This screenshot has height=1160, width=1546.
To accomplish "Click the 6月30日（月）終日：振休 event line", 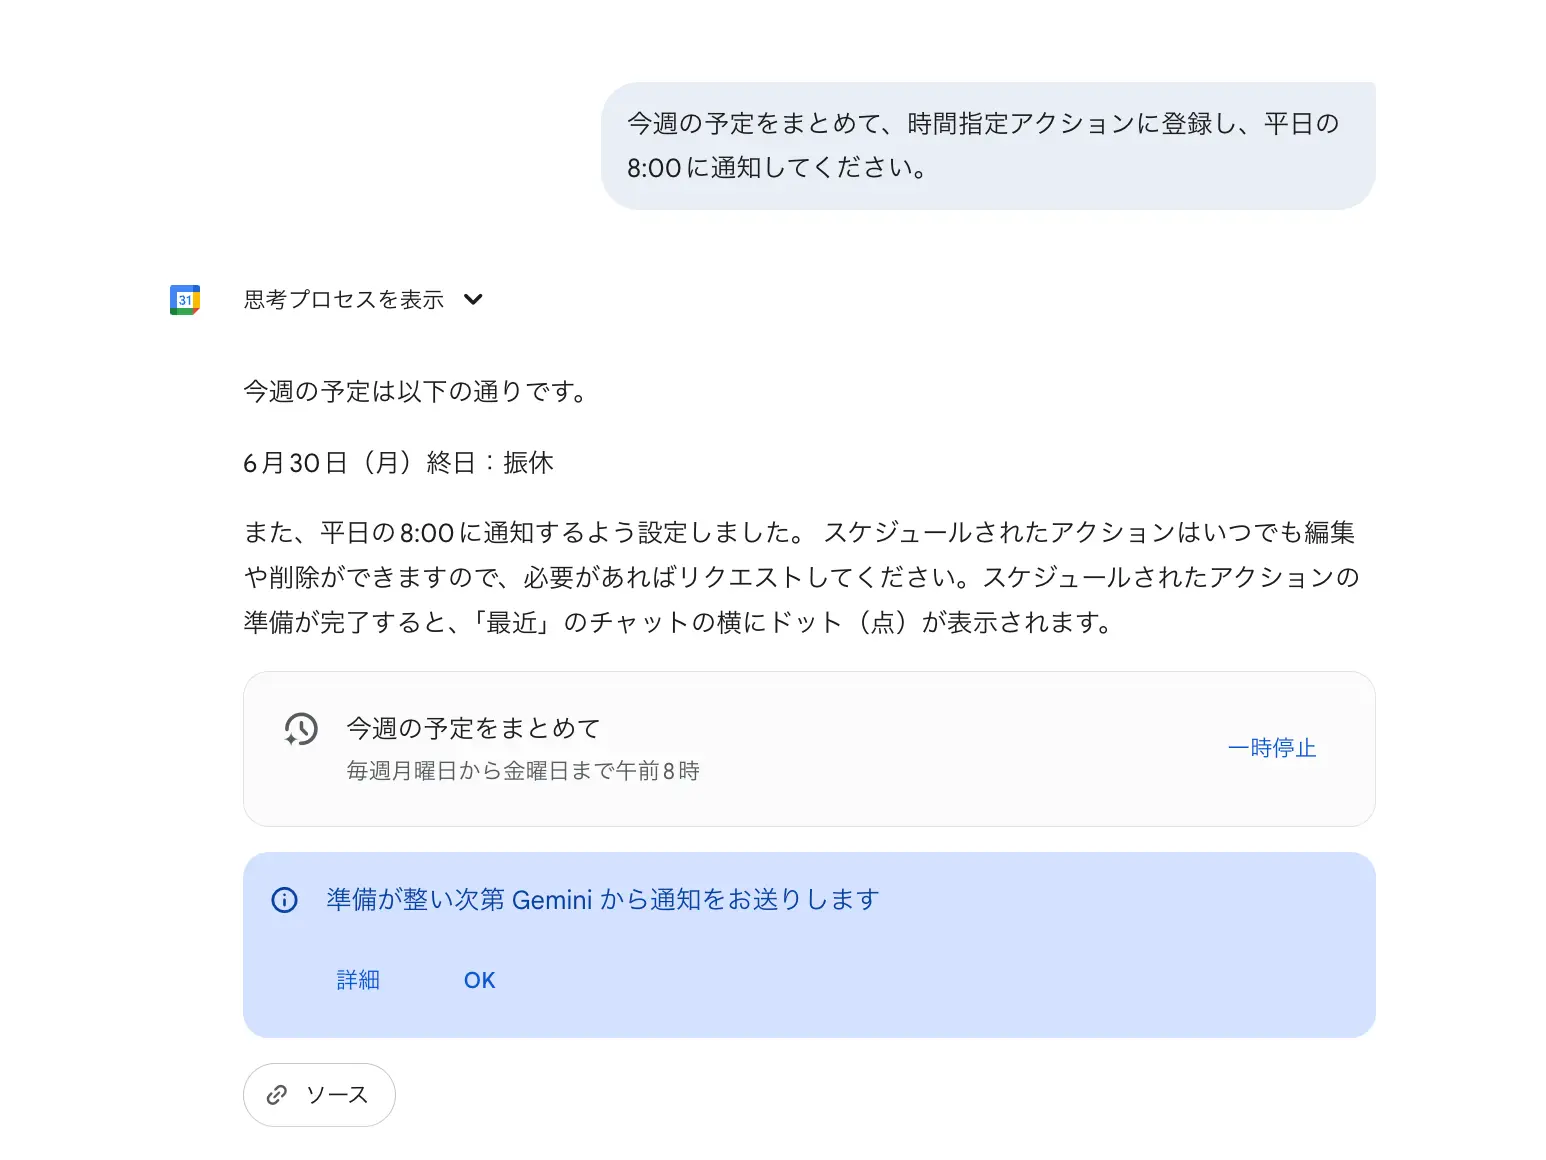I will [399, 463].
